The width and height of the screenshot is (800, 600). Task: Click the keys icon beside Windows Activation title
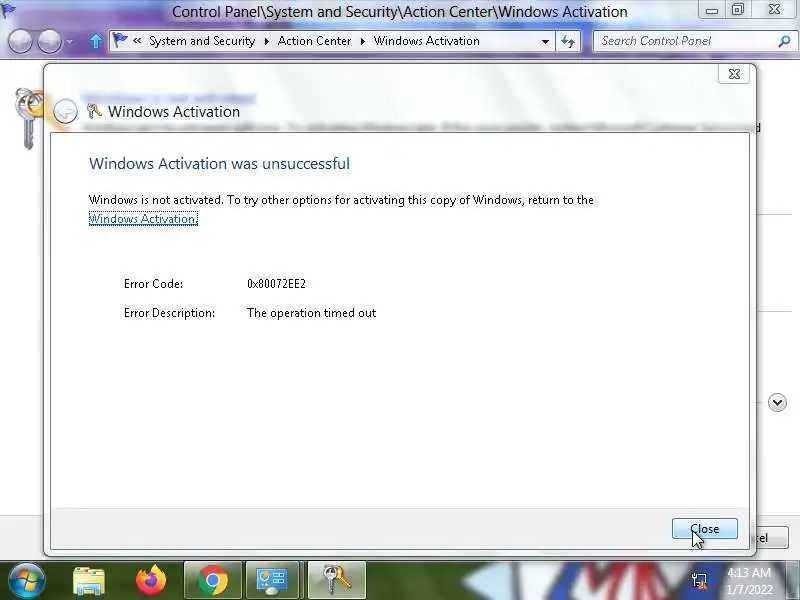pos(94,111)
